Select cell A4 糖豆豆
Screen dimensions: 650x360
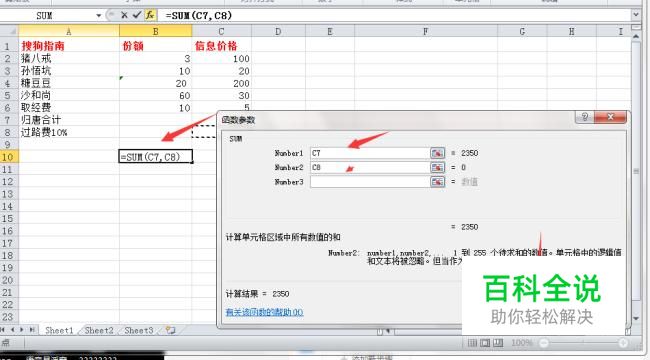pyautogui.click(x=69, y=83)
